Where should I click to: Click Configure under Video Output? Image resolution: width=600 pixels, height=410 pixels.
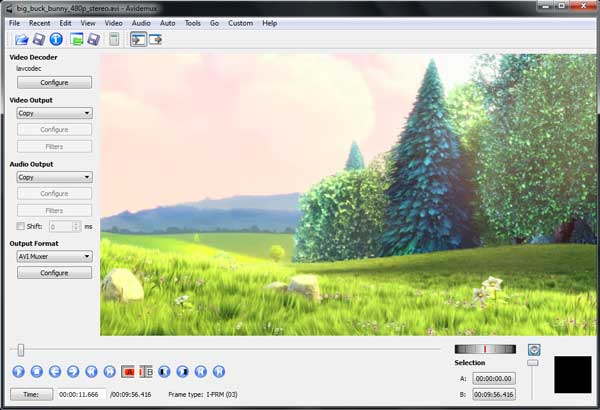[54, 129]
